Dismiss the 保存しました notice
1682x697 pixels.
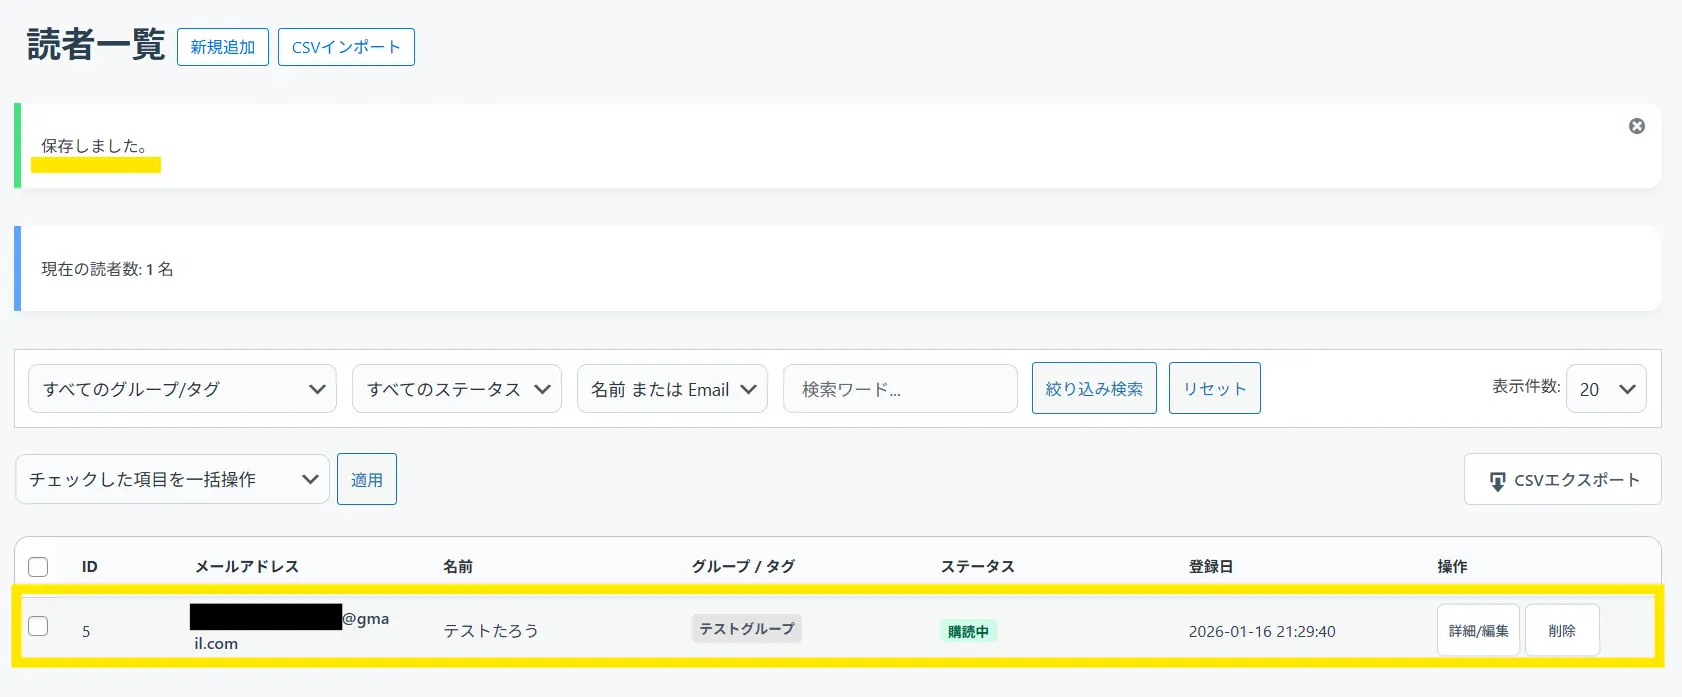[x=1636, y=126]
